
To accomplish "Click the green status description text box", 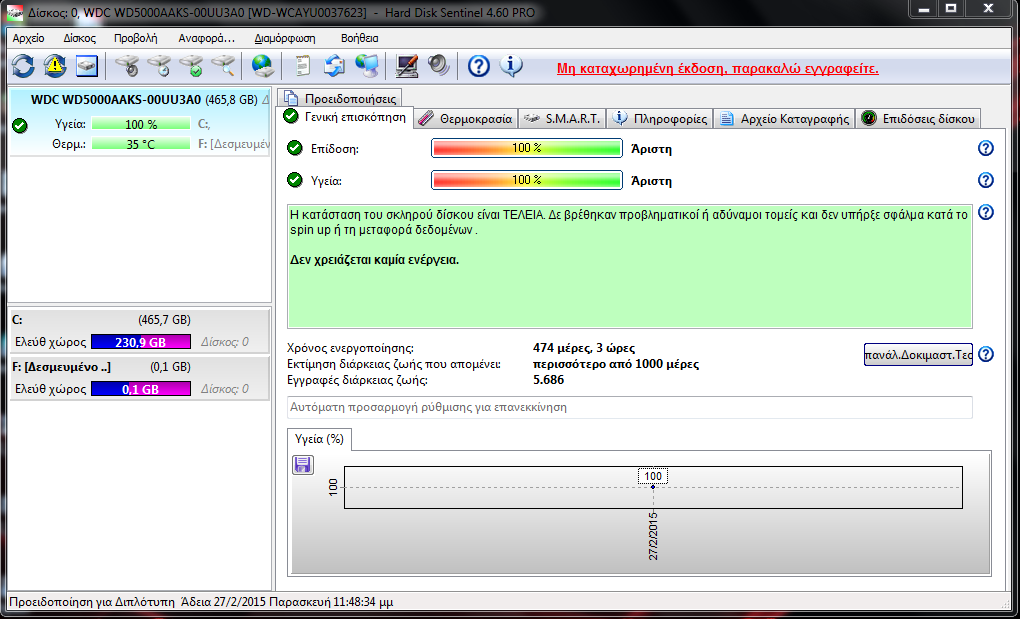I will [630, 267].
